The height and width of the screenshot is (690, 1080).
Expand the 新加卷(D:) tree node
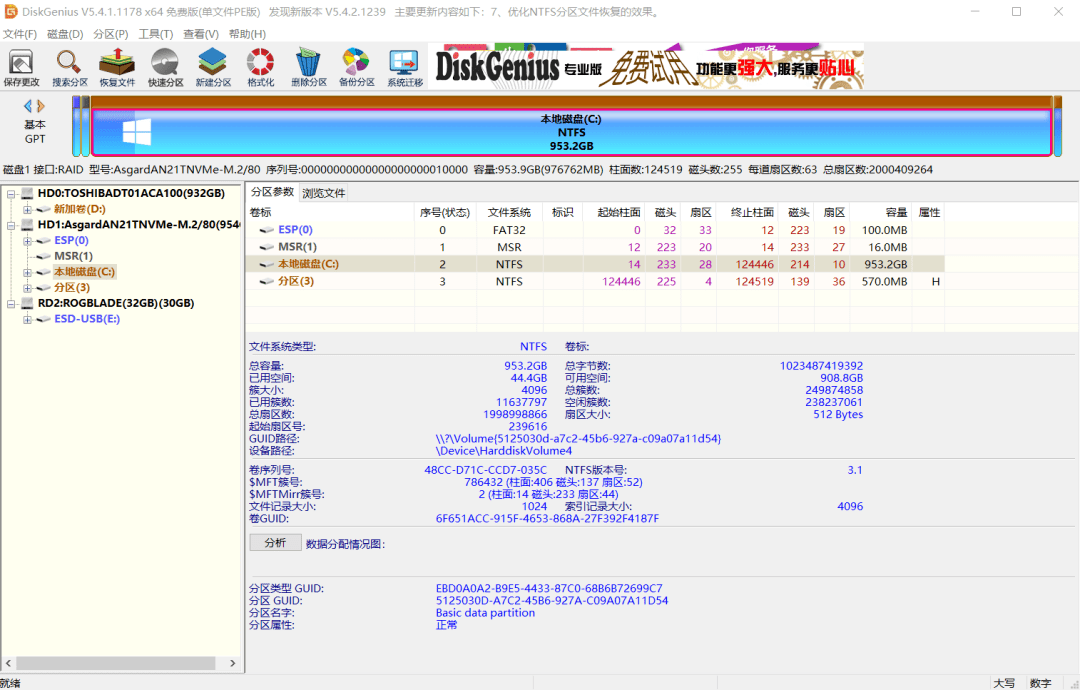tap(27, 209)
